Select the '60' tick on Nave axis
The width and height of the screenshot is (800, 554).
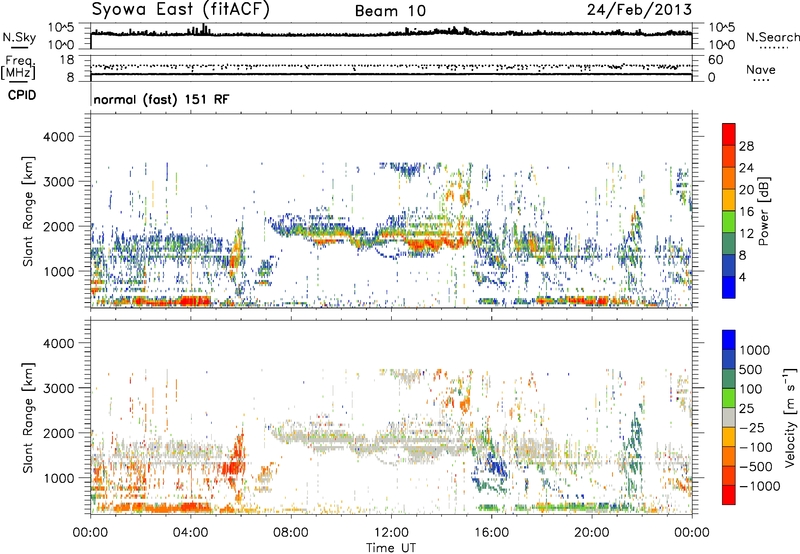coord(715,60)
